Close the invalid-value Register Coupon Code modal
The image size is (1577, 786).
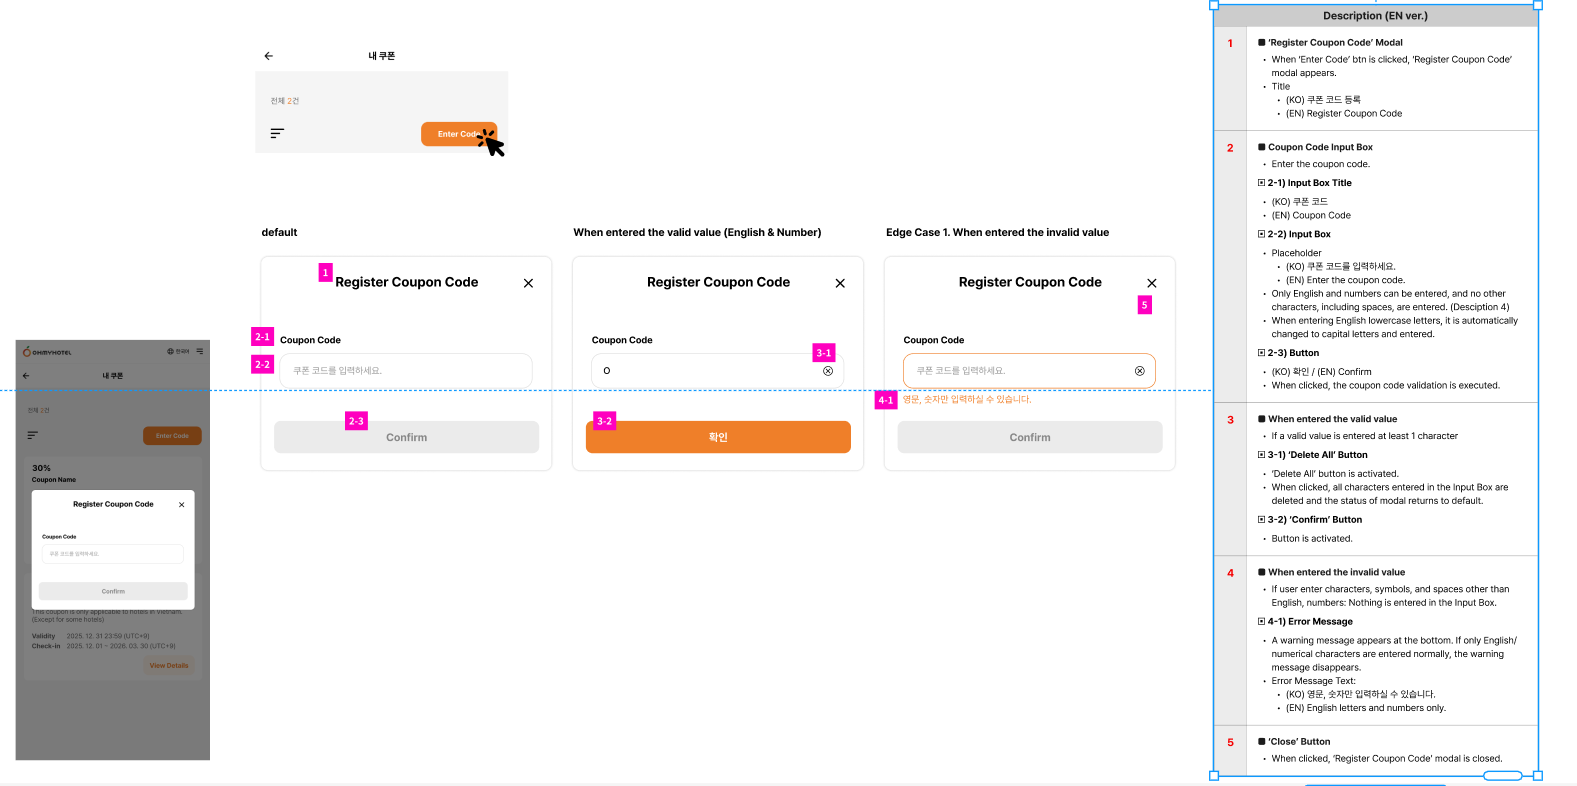(1152, 283)
